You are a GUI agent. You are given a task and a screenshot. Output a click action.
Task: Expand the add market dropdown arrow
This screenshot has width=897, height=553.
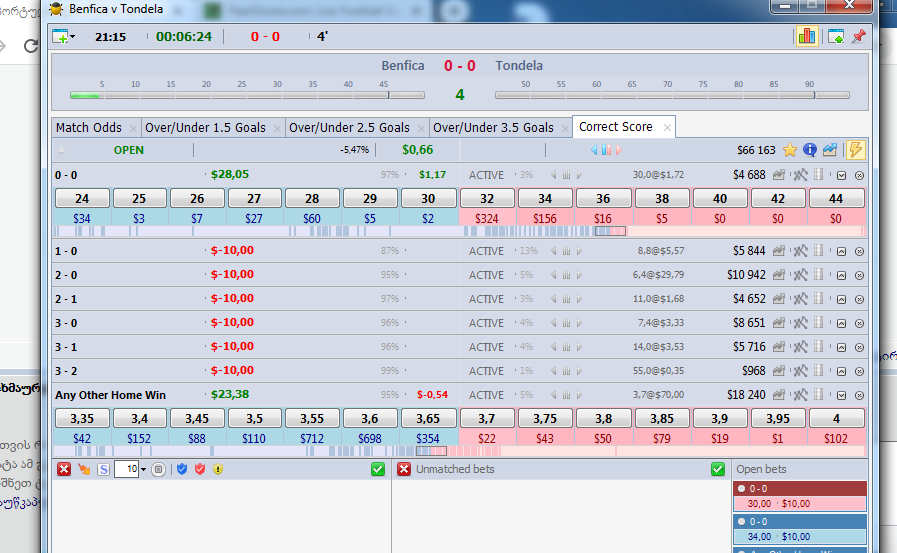click(x=73, y=37)
